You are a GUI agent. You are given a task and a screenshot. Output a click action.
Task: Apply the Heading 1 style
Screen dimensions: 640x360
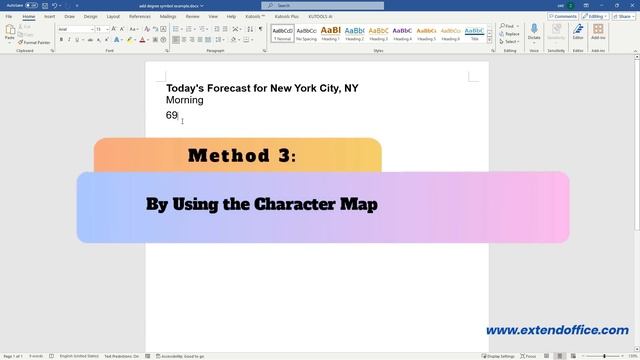331,33
